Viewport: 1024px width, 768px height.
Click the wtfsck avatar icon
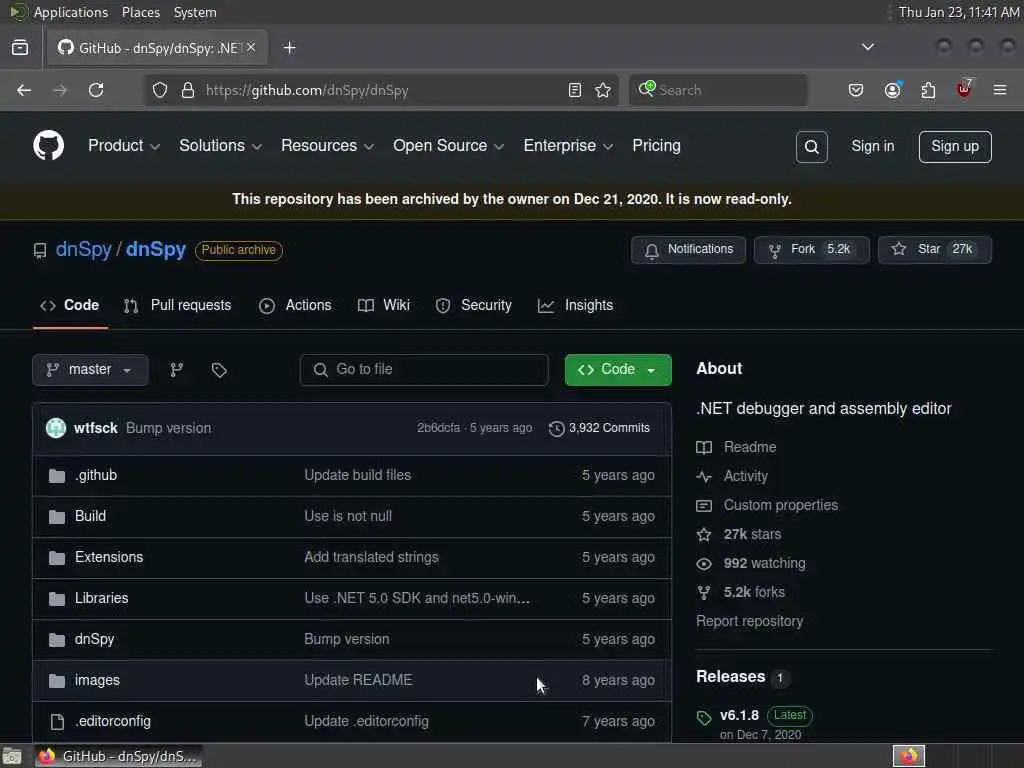[56, 428]
